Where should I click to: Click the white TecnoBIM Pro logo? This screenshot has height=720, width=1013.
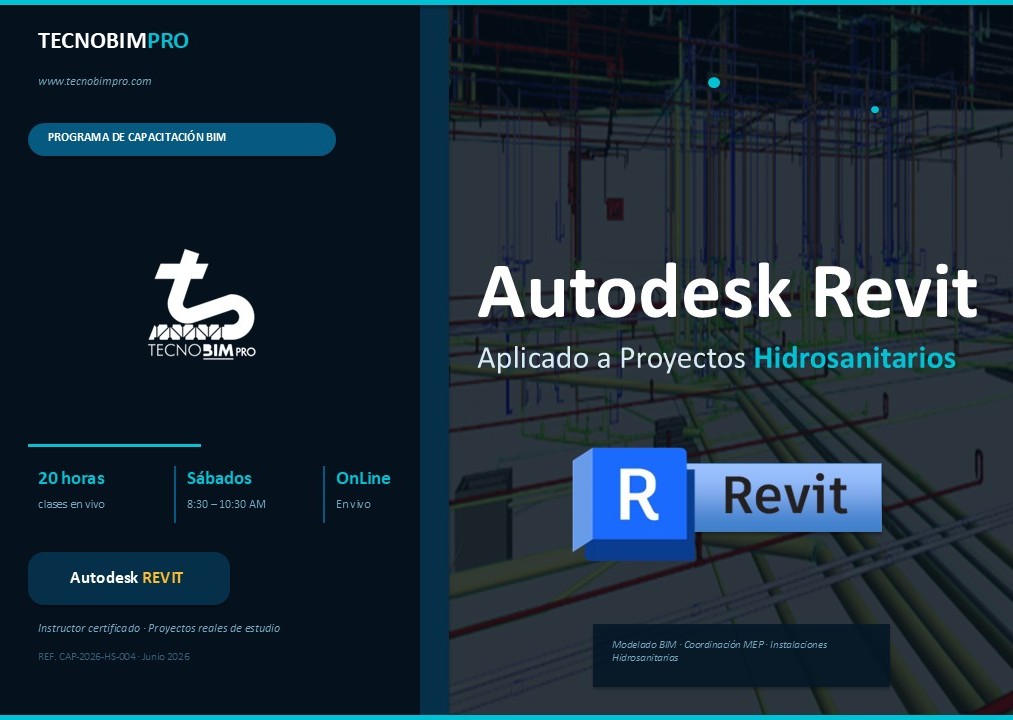202,304
